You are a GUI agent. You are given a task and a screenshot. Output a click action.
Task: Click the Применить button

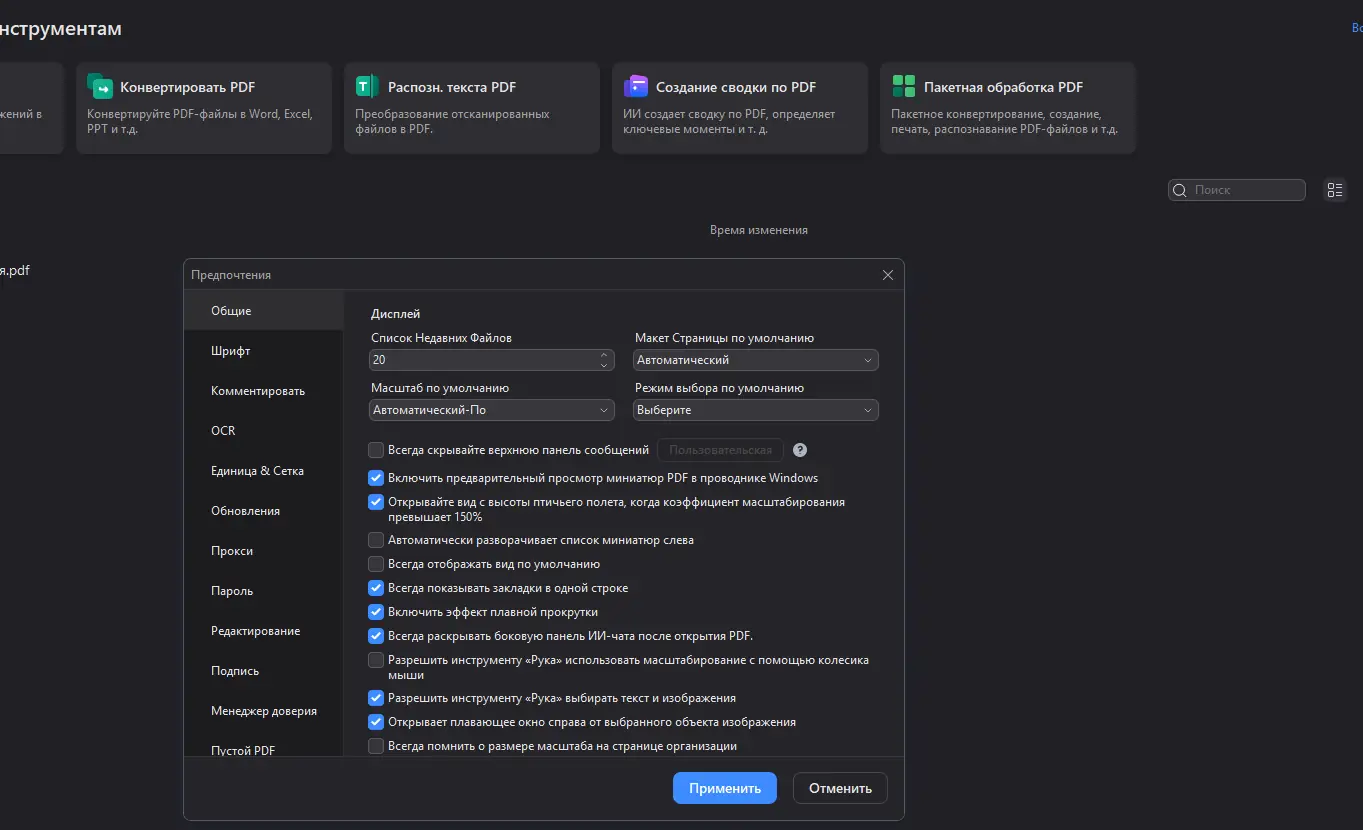(725, 788)
